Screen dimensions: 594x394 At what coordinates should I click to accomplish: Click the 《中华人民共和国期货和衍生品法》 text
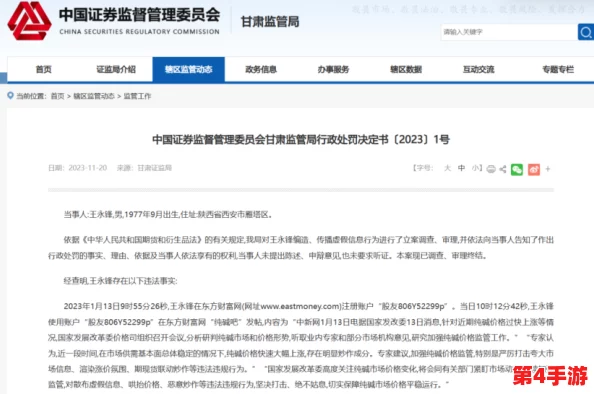[x=142, y=239]
